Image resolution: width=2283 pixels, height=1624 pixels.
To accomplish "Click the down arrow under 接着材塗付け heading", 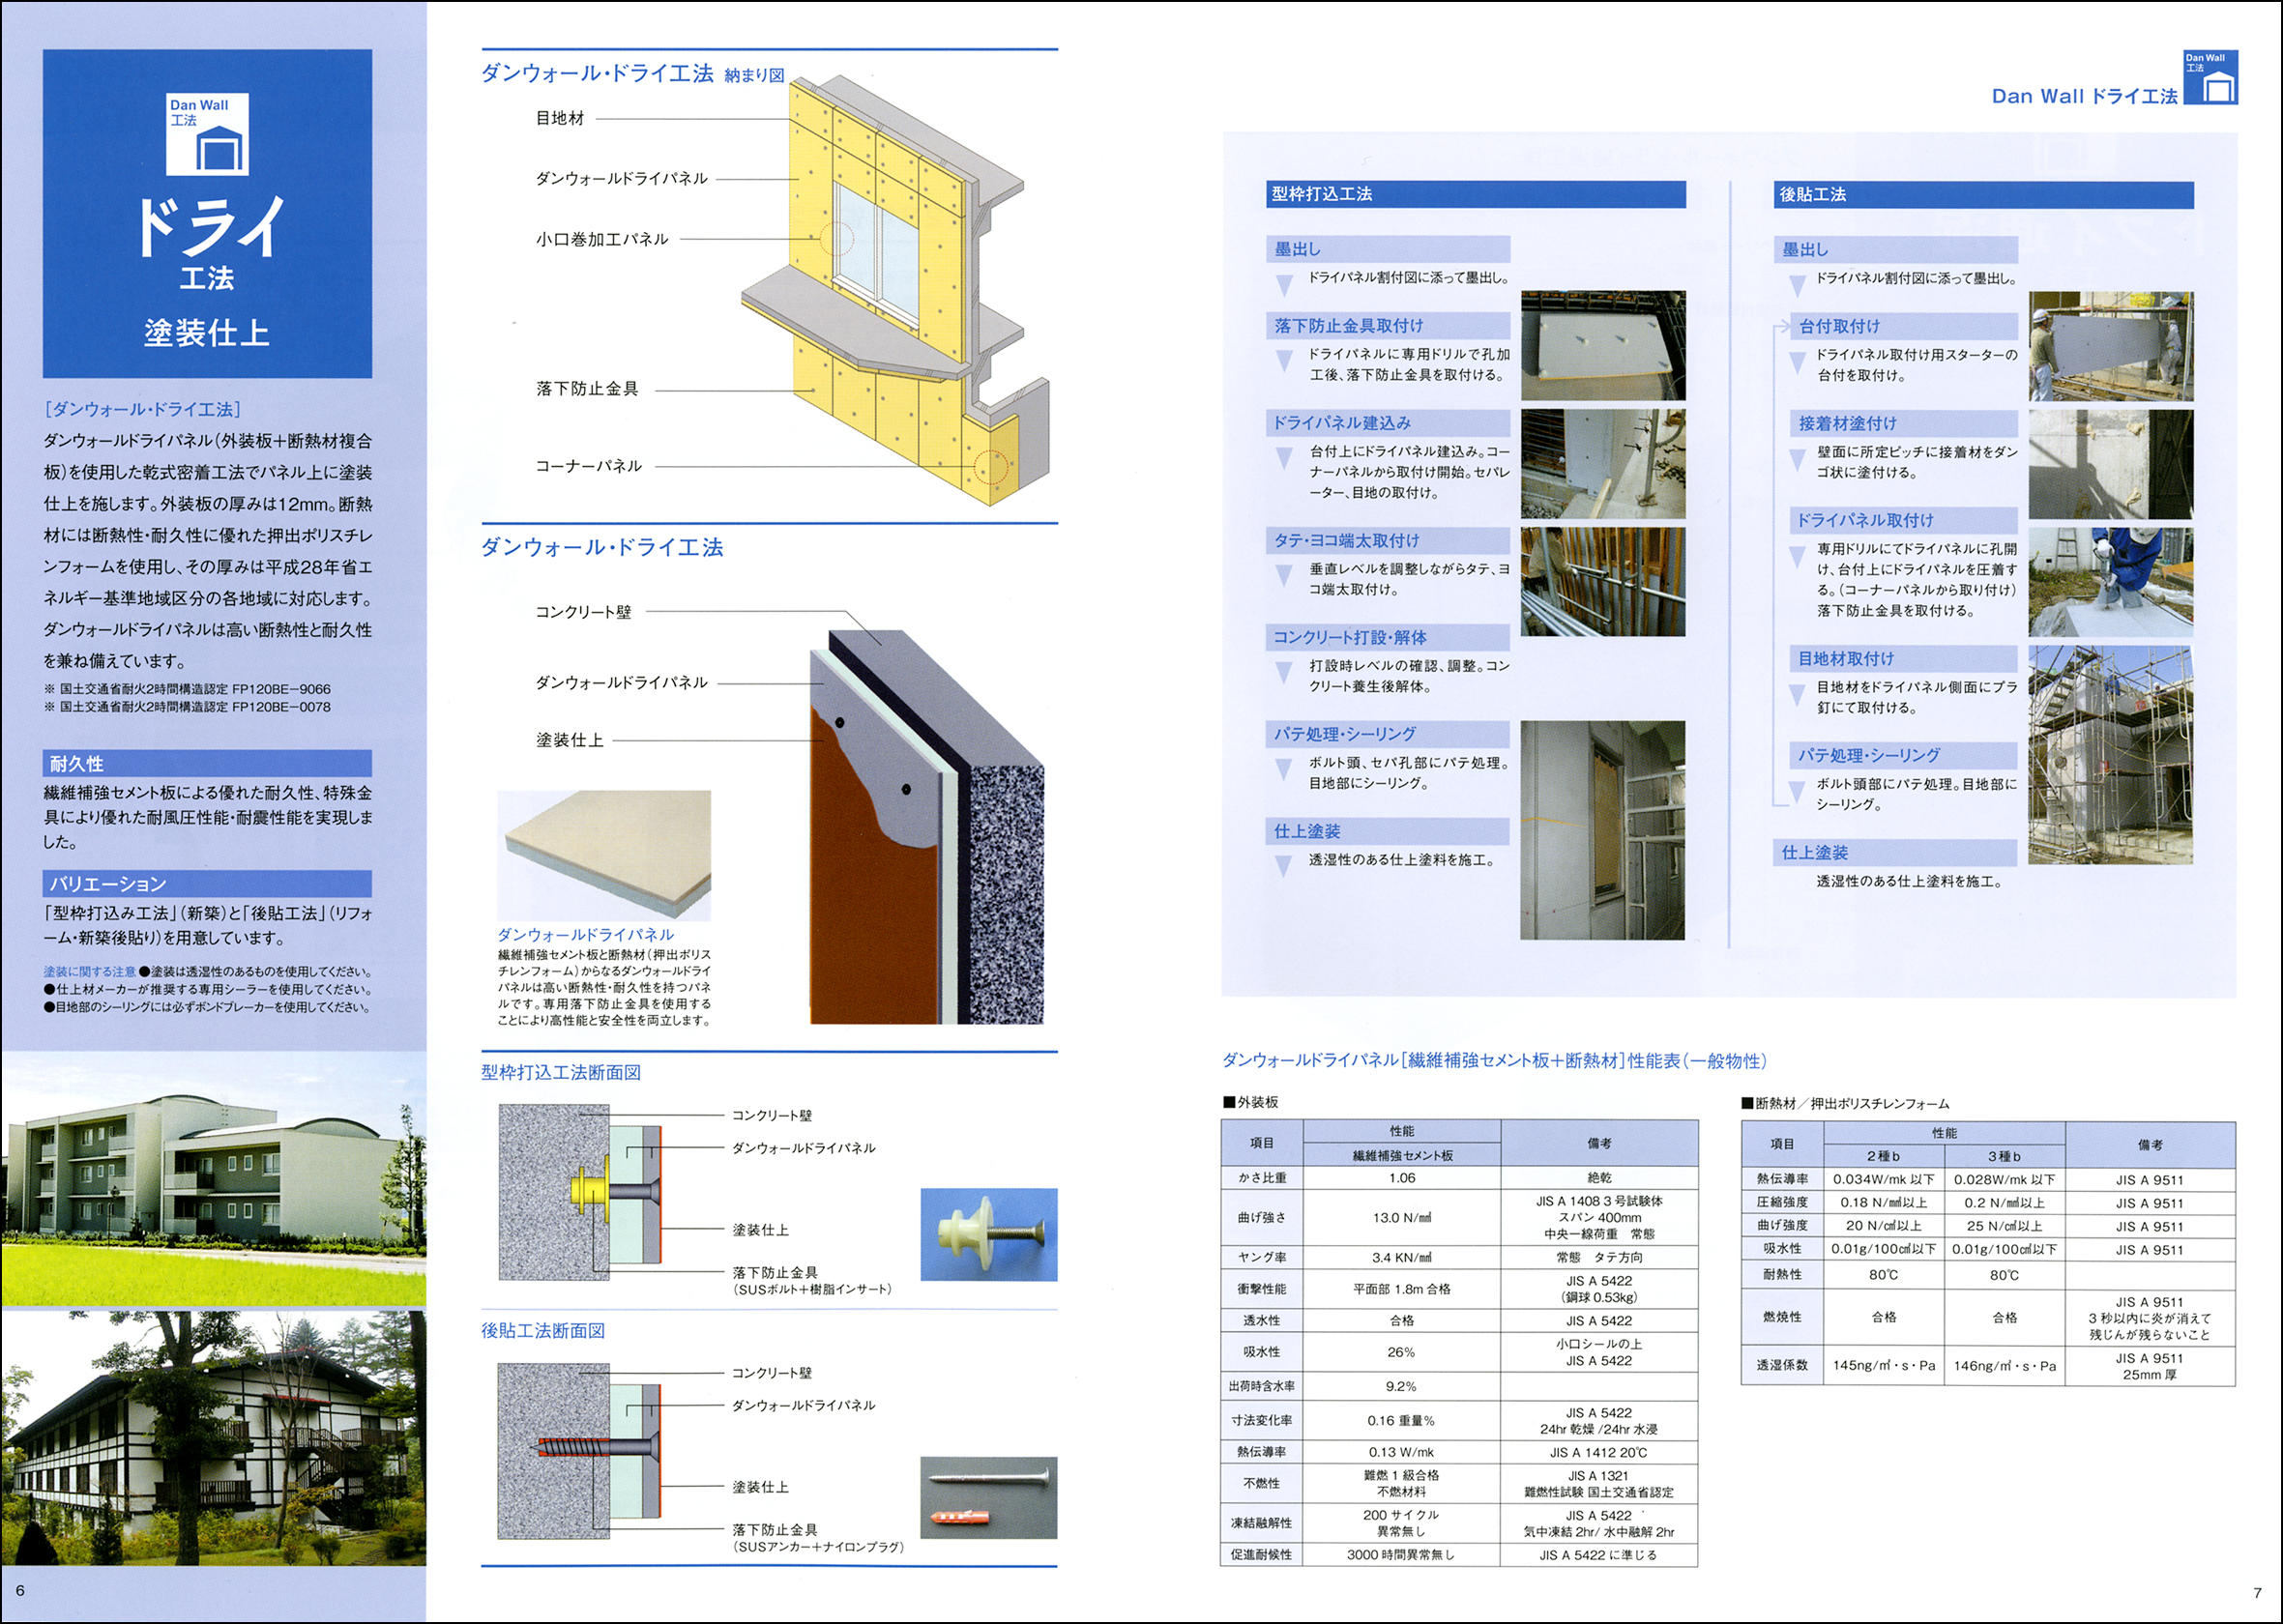I will click(x=1797, y=459).
